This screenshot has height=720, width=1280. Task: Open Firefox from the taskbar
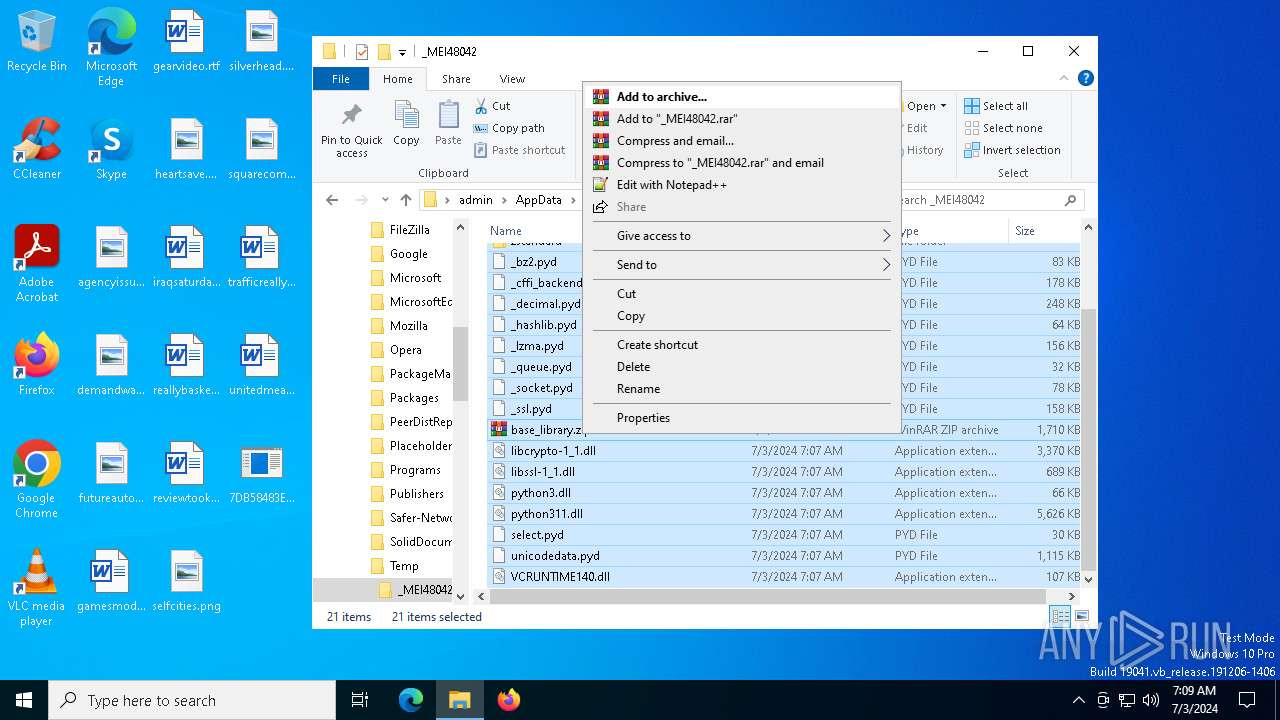point(509,700)
